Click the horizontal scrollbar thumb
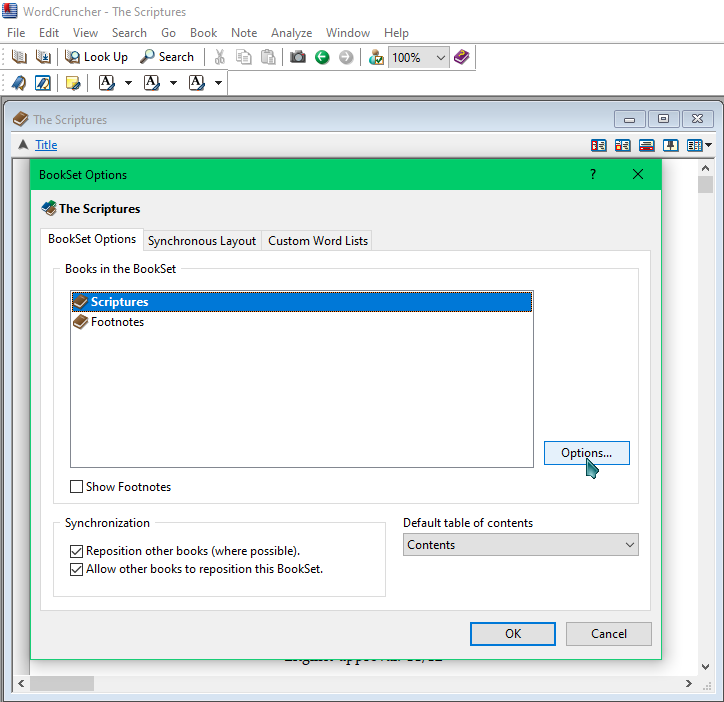Viewport: 724px width, 702px height. tap(62, 684)
